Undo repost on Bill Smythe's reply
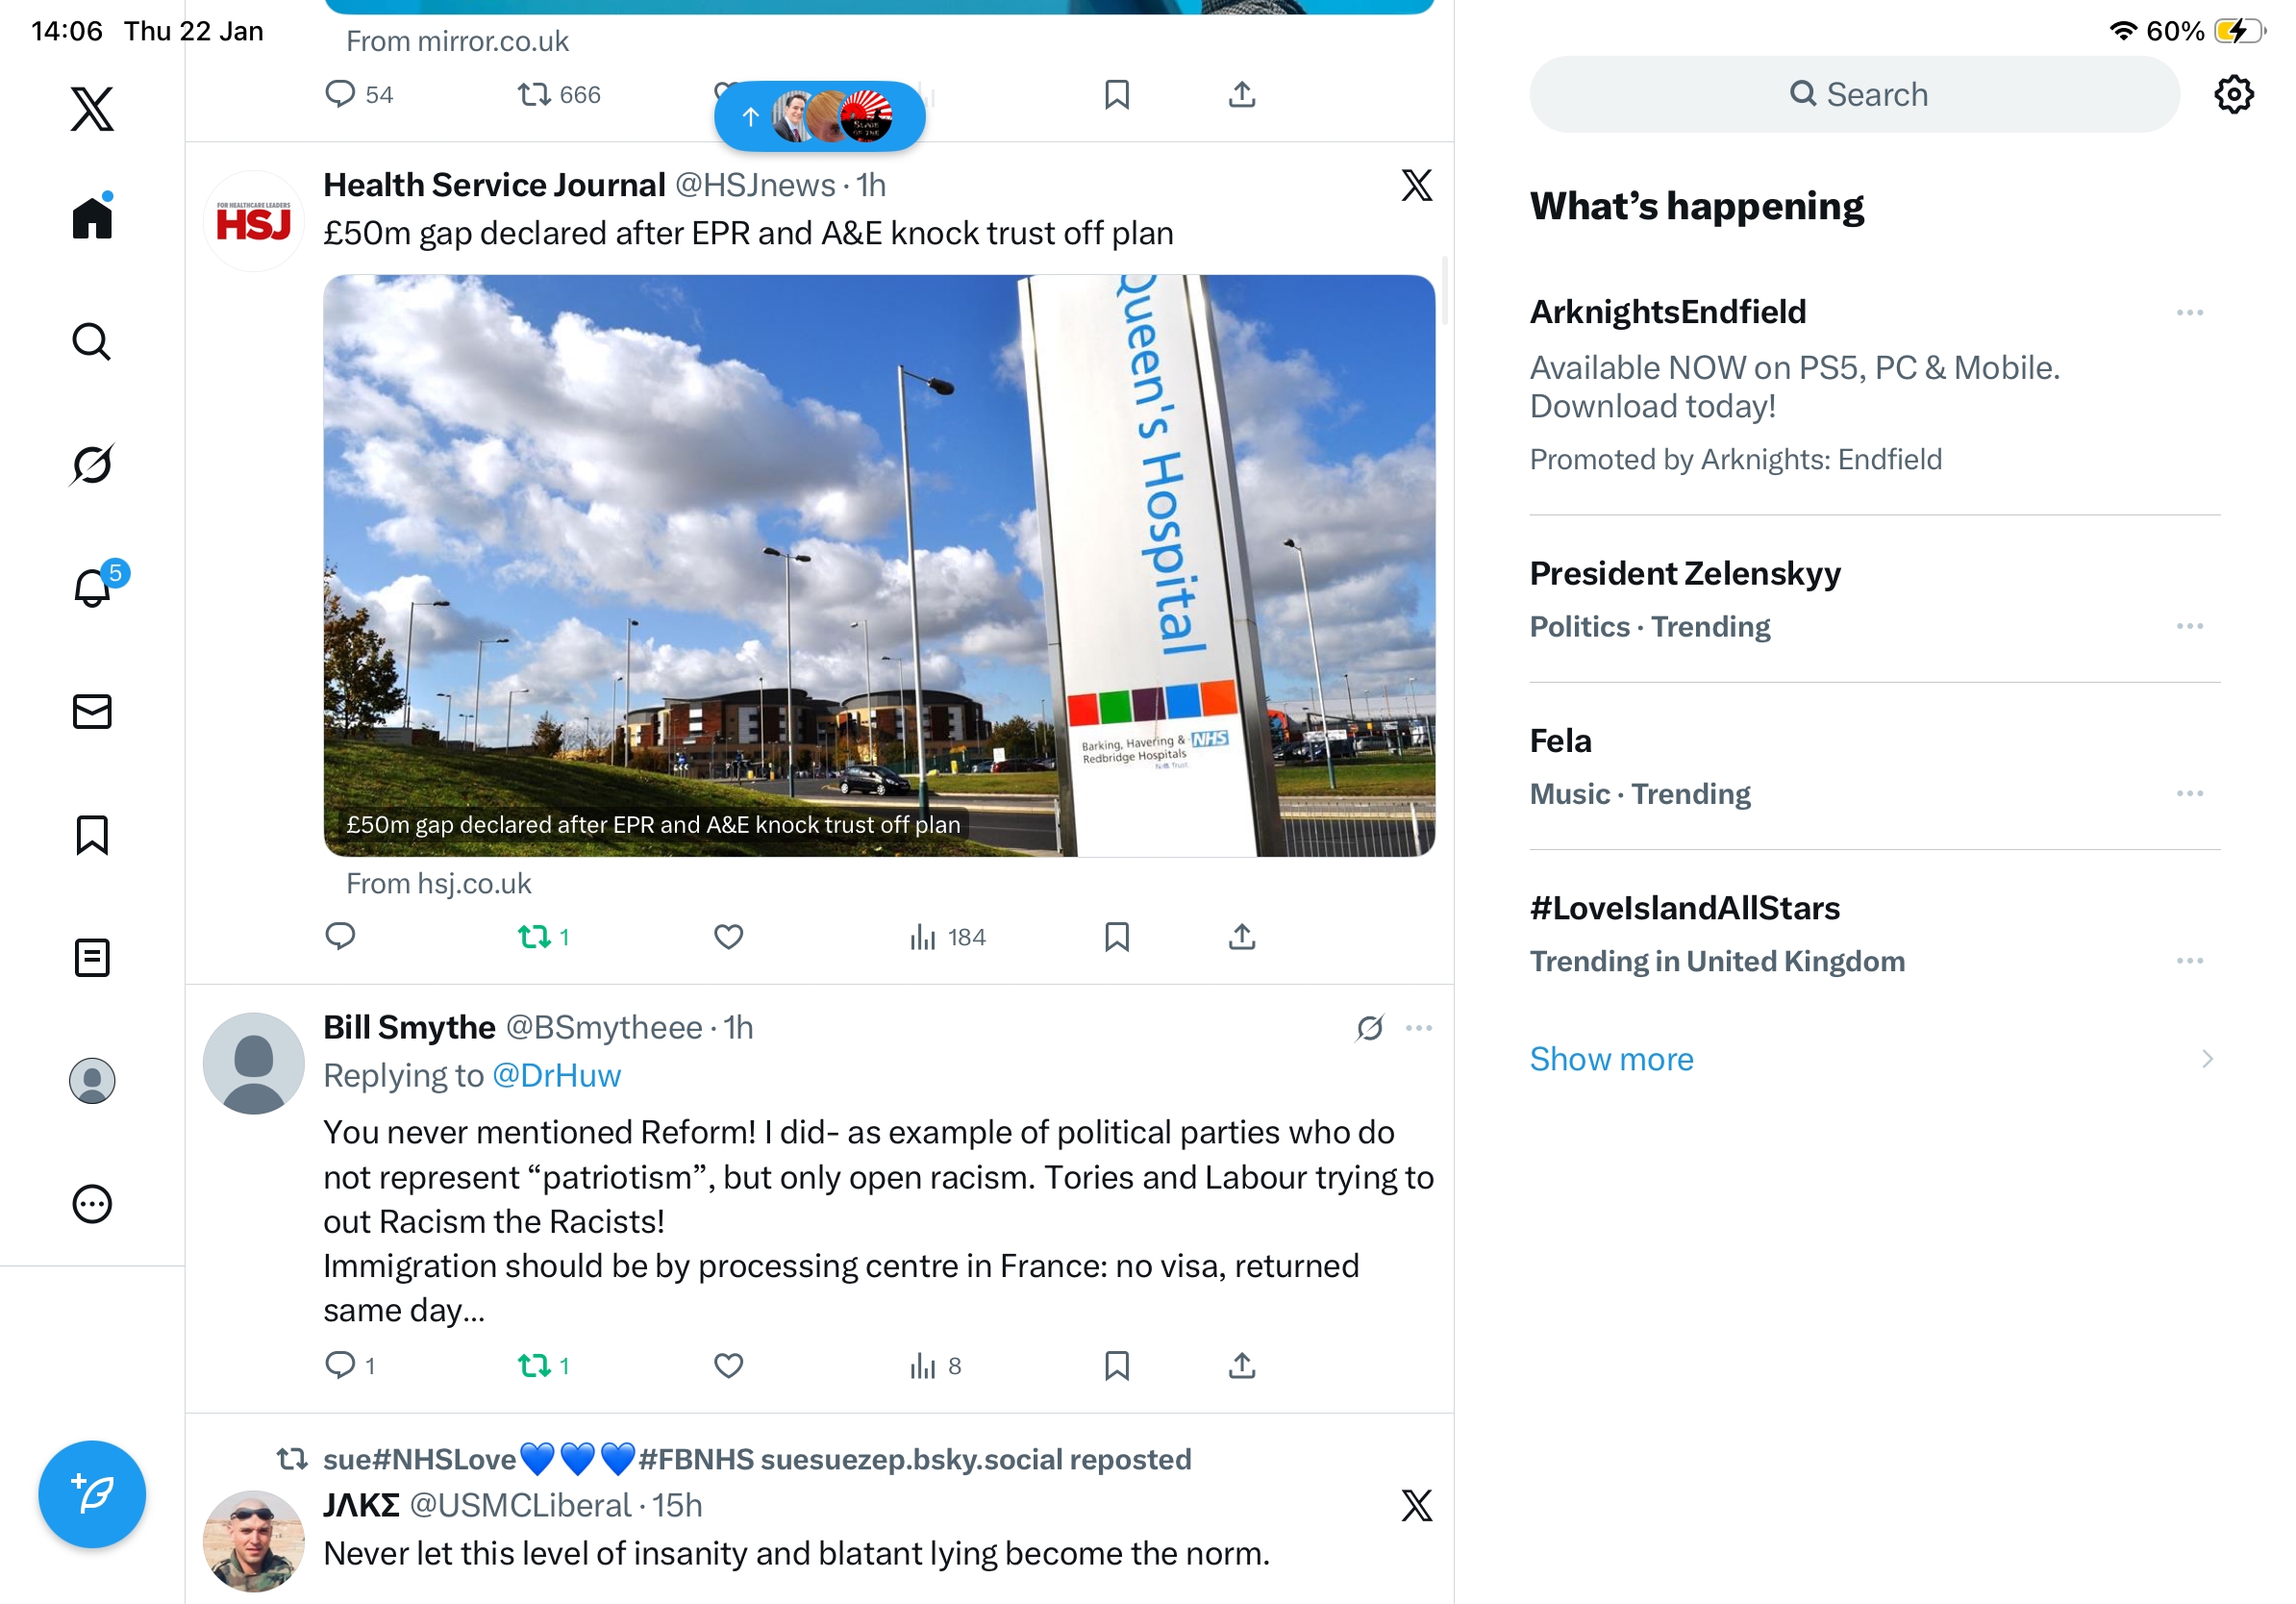This screenshot has width=2296, height=1604. click(543, 1365)
